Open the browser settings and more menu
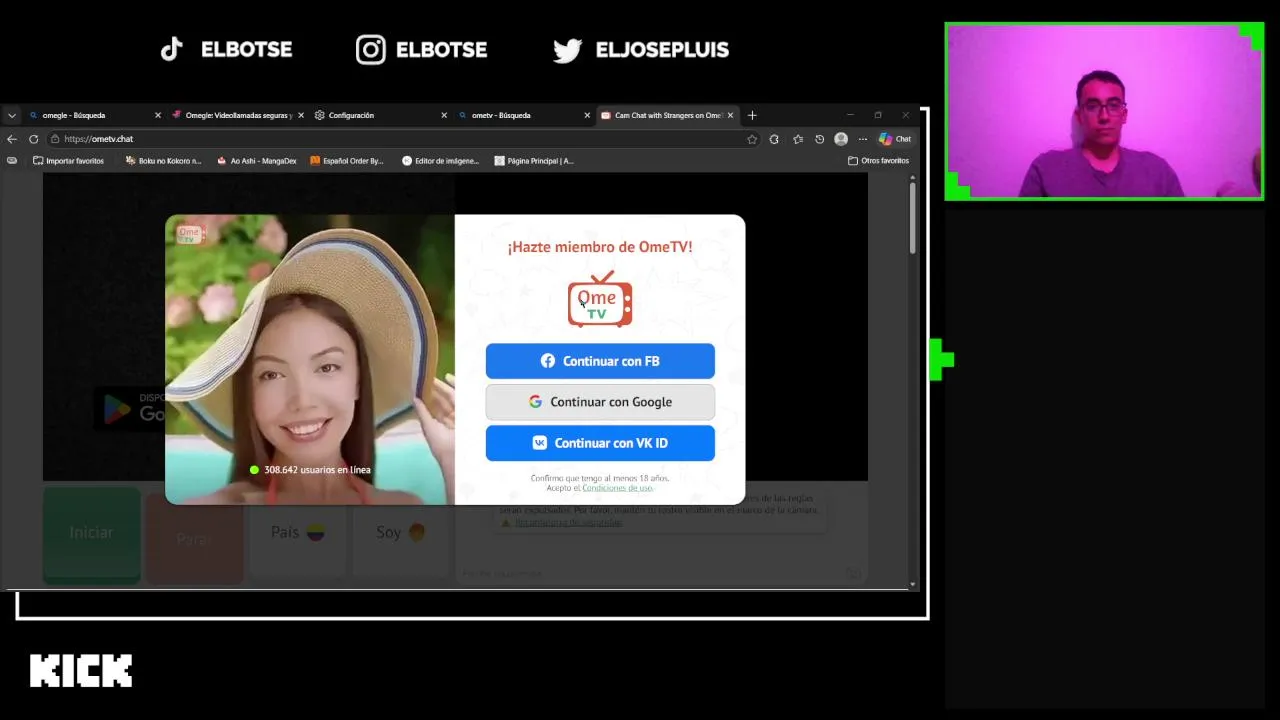Image resolution: width=1280 pixels, height=720 pixels. click(x=863, y=139)
